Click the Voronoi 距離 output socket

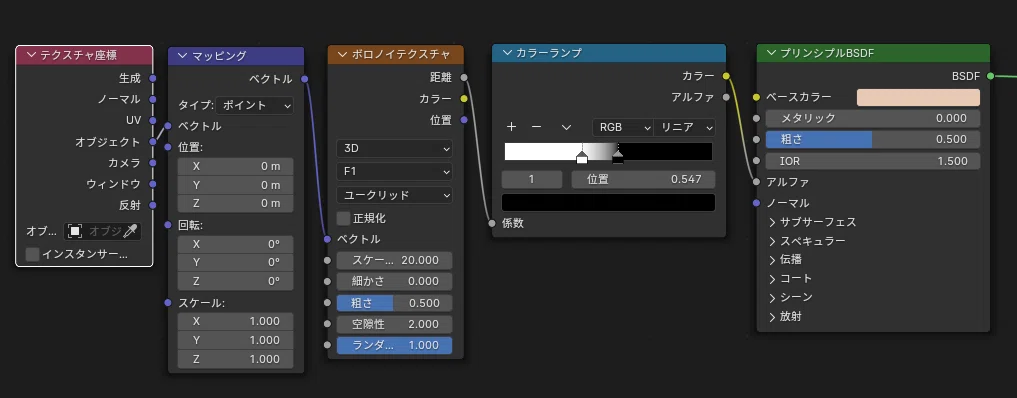(464, 78)
